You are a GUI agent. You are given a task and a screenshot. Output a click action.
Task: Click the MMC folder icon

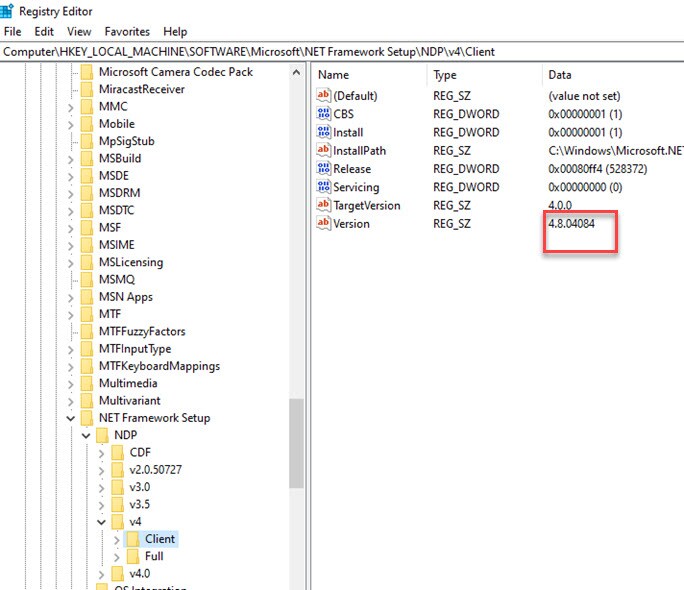(x=87, y=106)
